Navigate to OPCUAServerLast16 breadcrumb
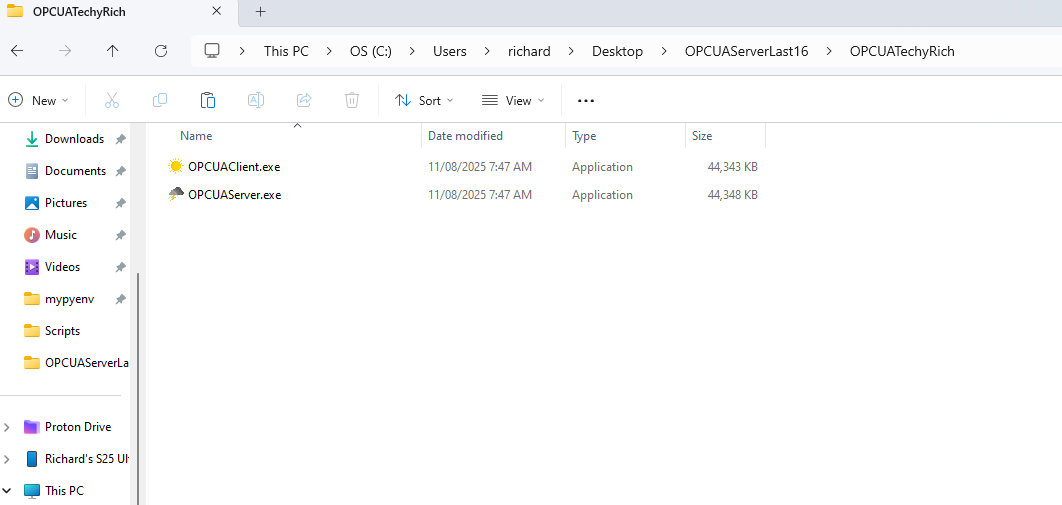The width and height of the screenshot is (1062, 505). point(746,51)
